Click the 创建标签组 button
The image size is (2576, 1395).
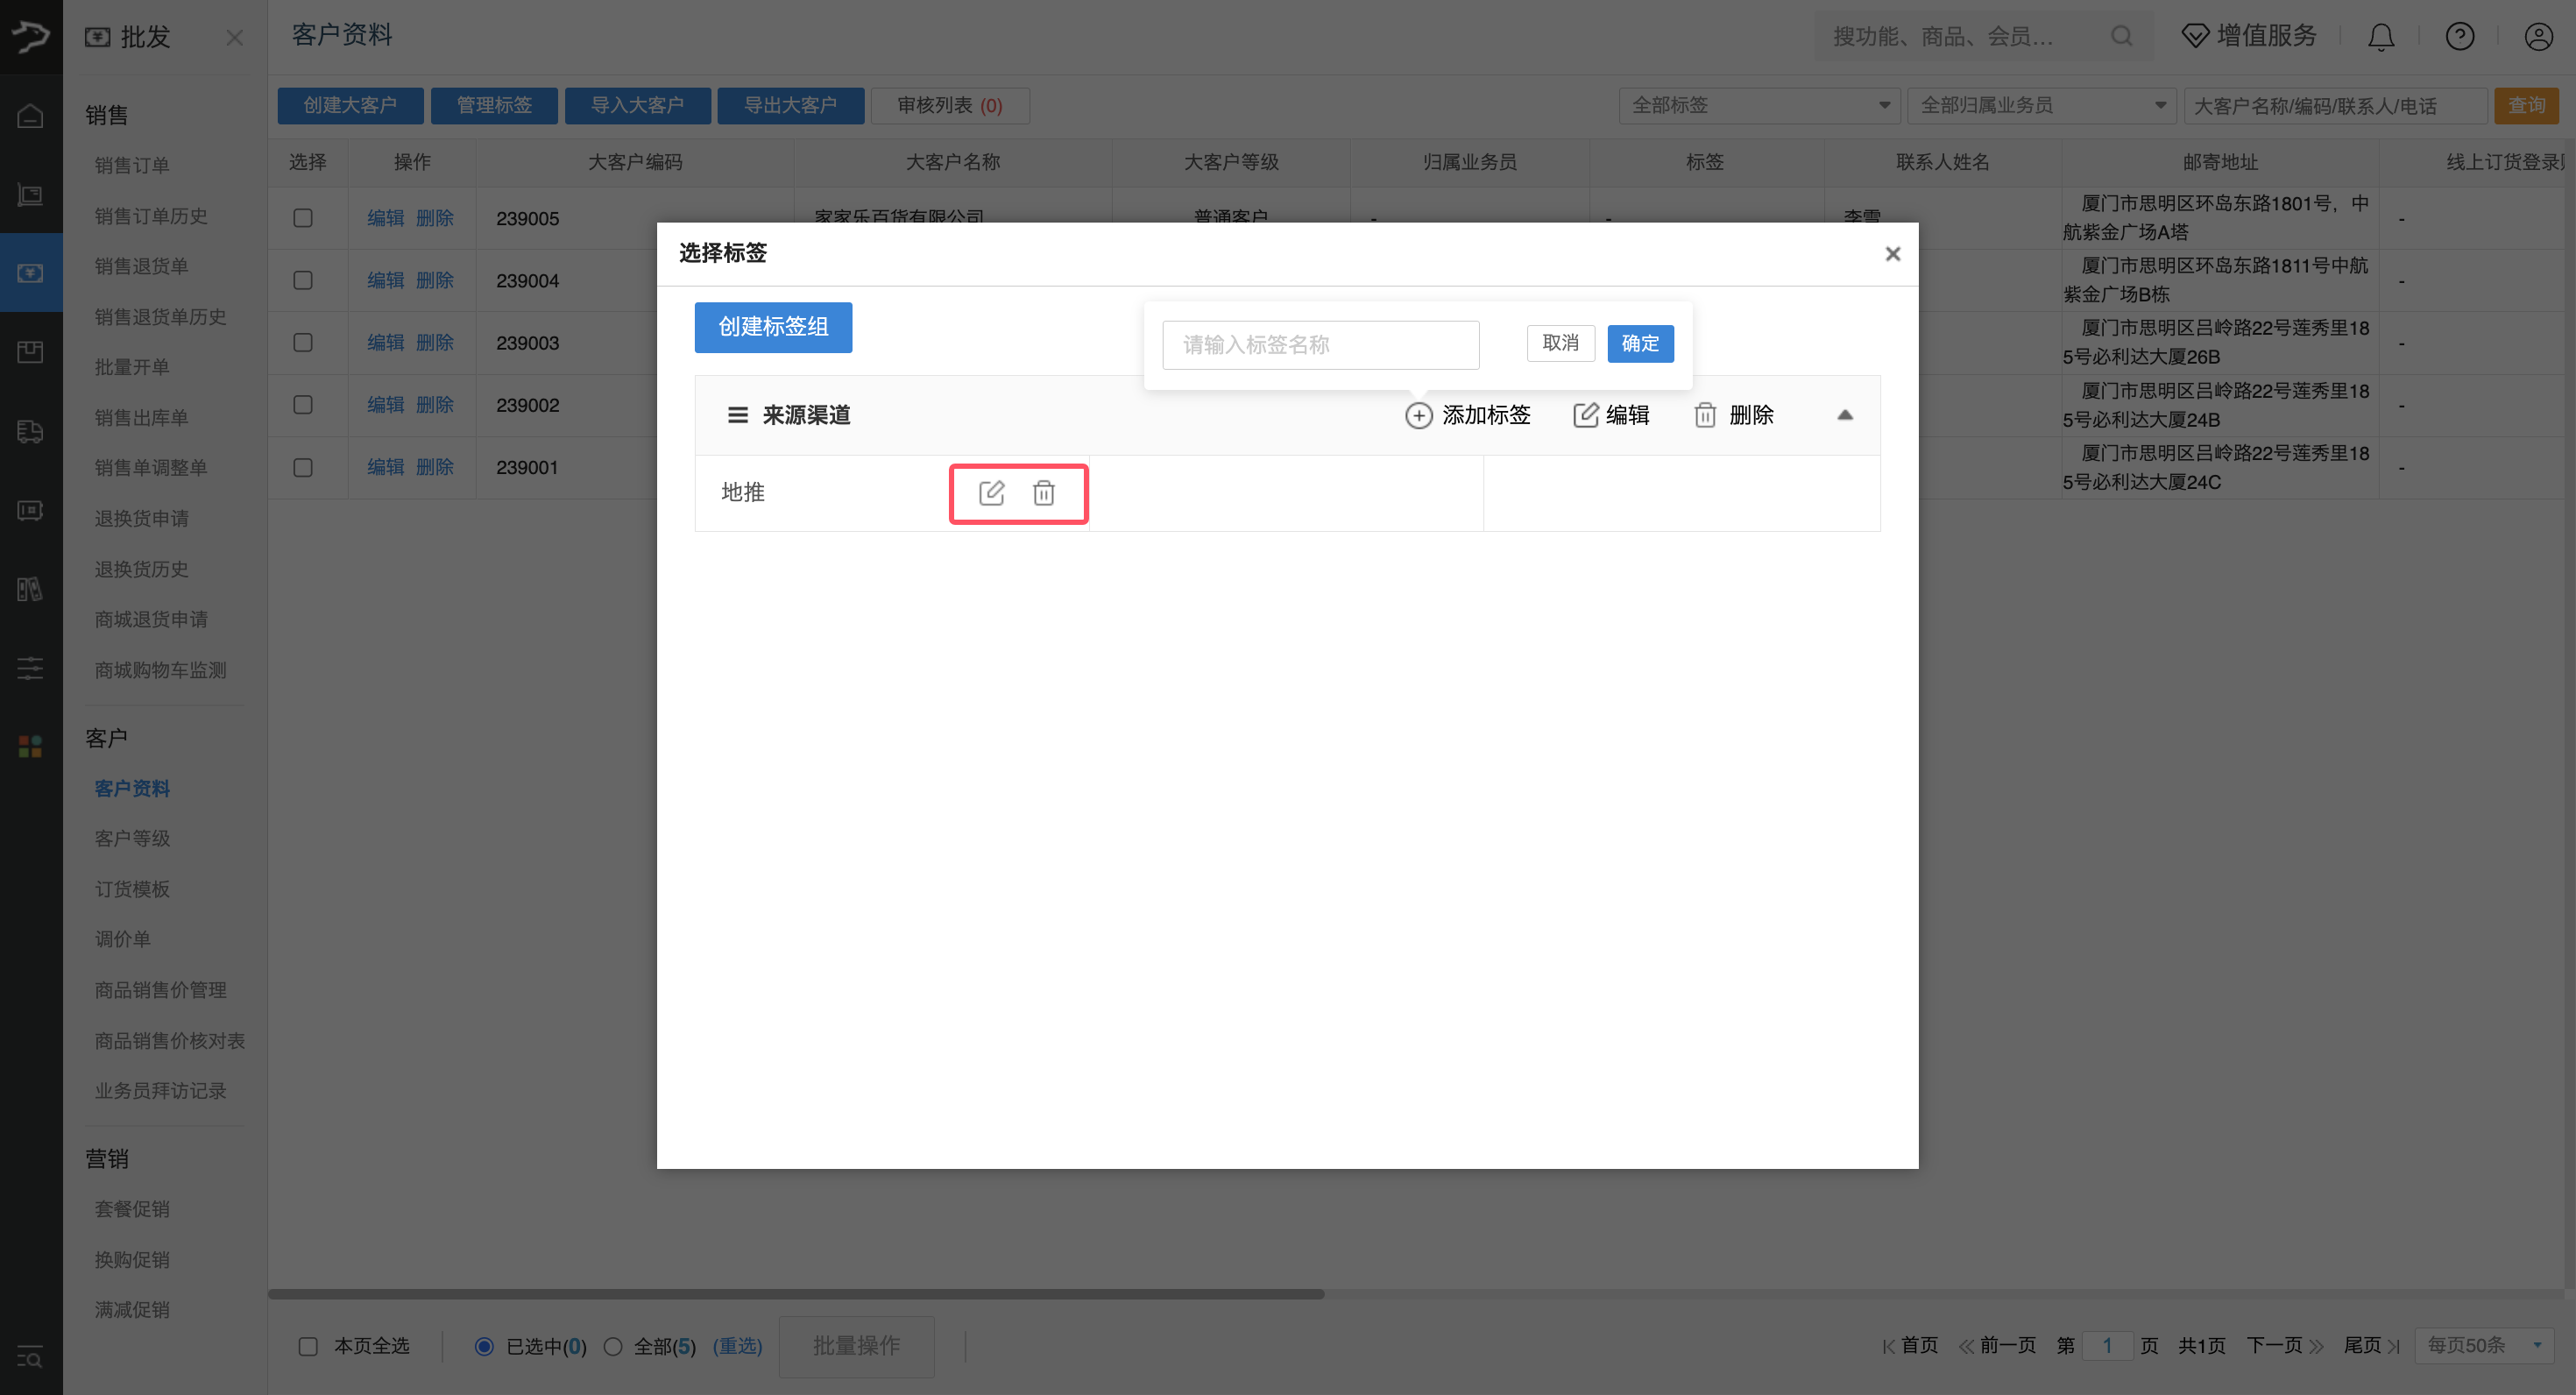pyautogui.click(x=773, y=327)
